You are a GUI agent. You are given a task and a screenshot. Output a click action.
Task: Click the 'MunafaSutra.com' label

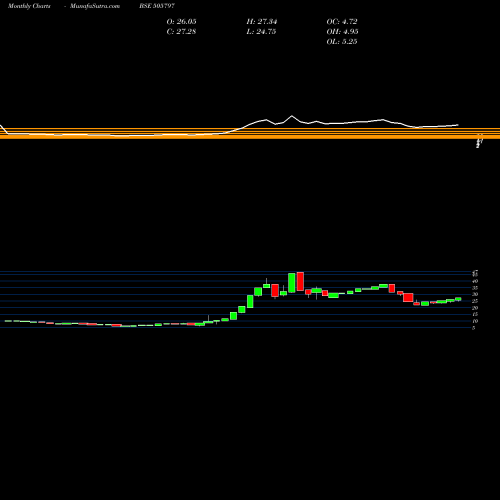click(x=95, y=6)
